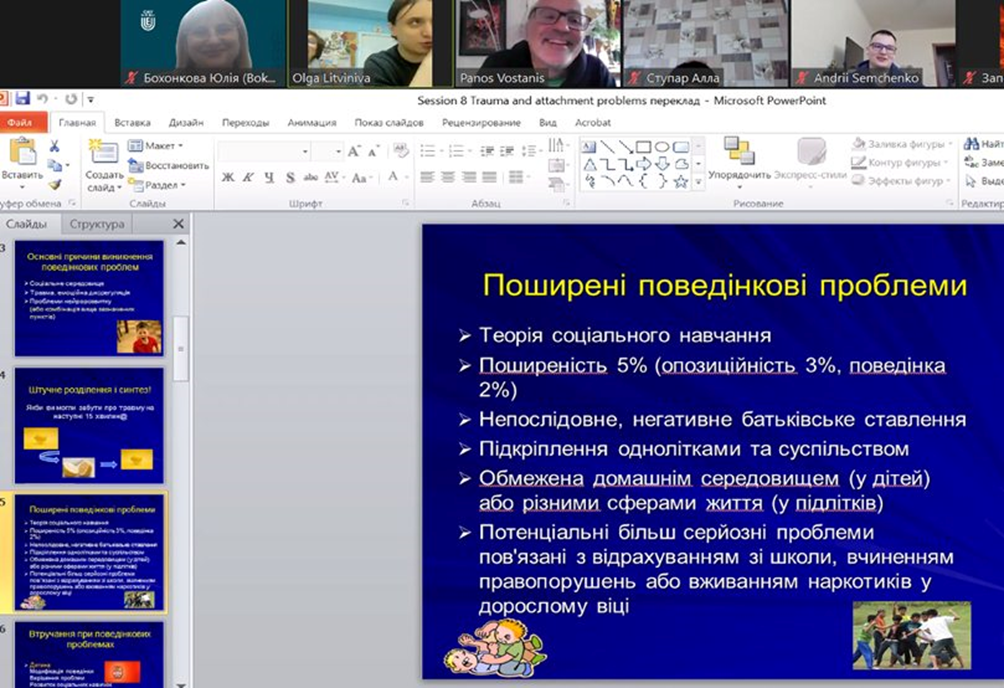
Task: Click the Упорядочить arrange icon
Action: pyautogui.click(x=739, y=158)
